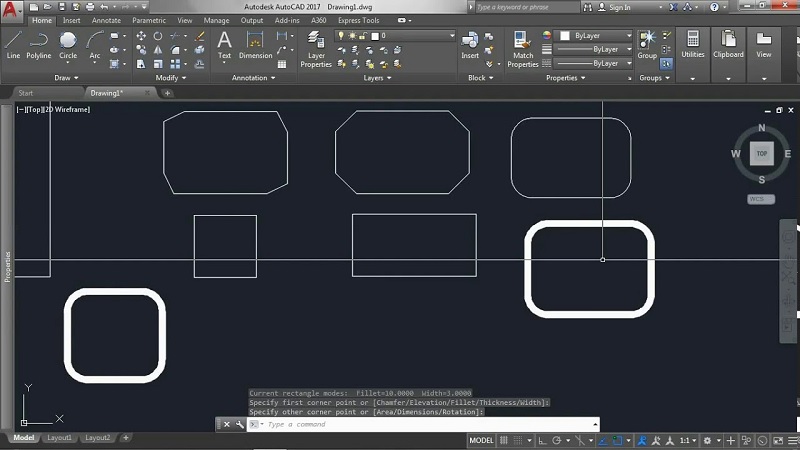Image resolution: width=800 pixels, height=450 pixels.
Task: Expand the Layers panel
Action: [377, 78]
